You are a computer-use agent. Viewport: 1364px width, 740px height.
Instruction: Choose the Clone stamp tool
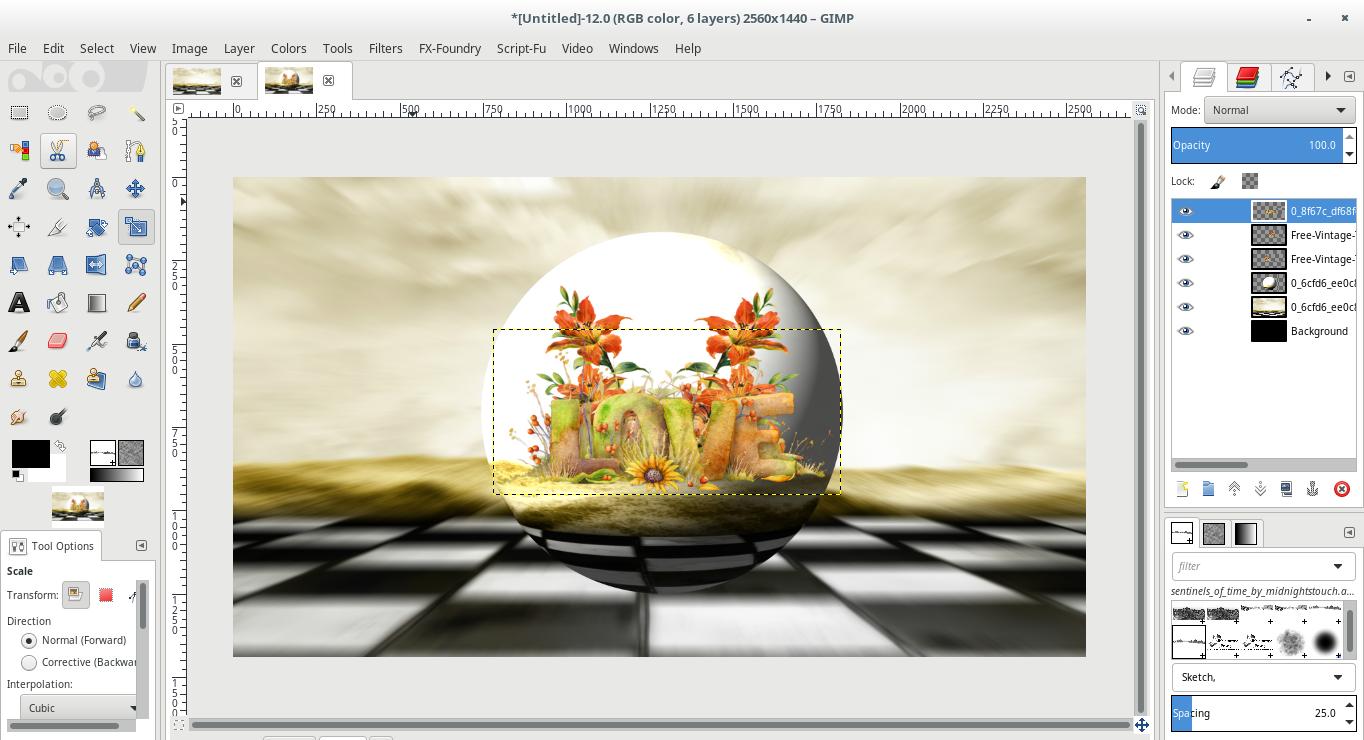[19, 379]
